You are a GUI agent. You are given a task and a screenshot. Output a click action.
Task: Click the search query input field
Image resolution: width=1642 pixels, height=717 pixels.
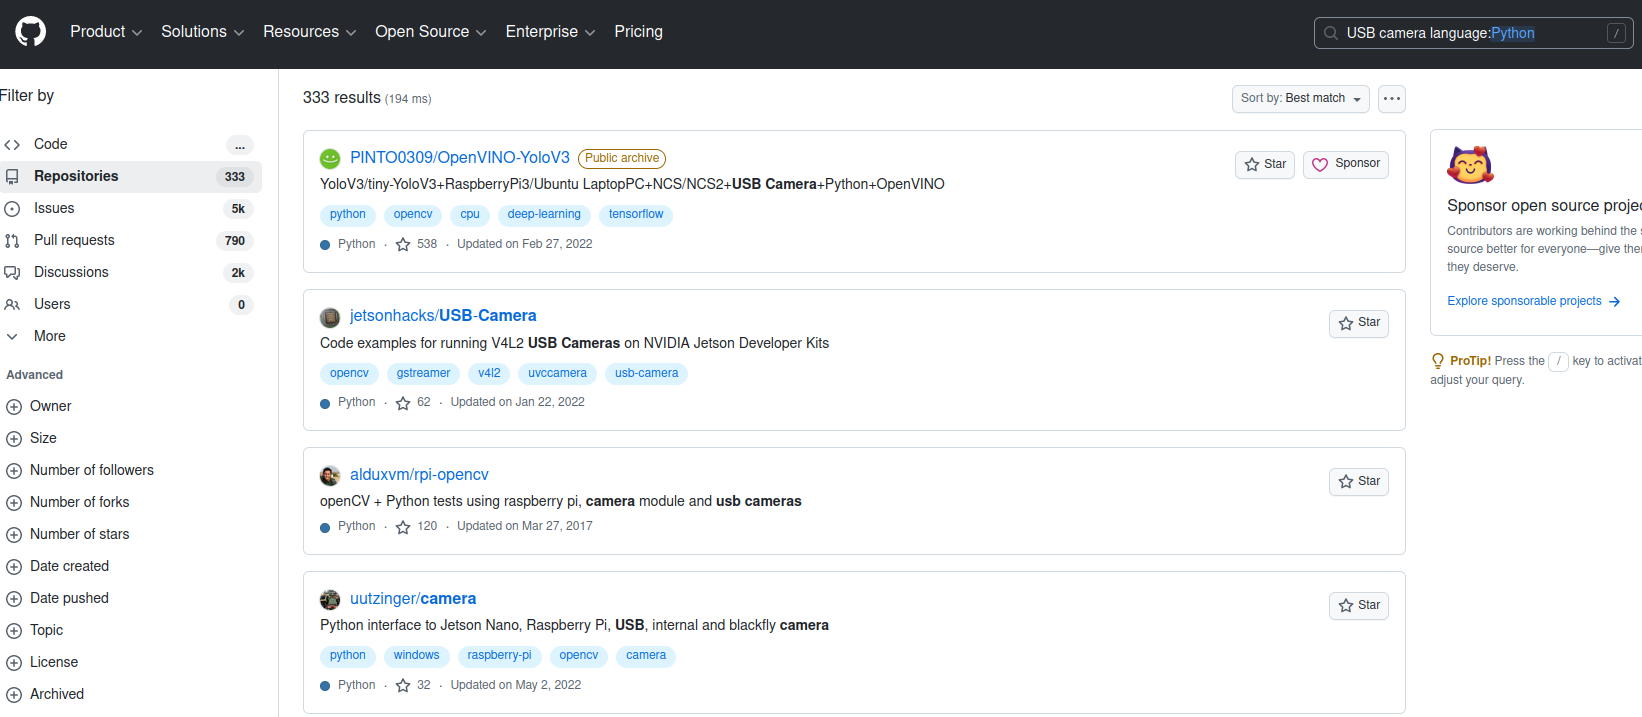tap(1474, 33)
